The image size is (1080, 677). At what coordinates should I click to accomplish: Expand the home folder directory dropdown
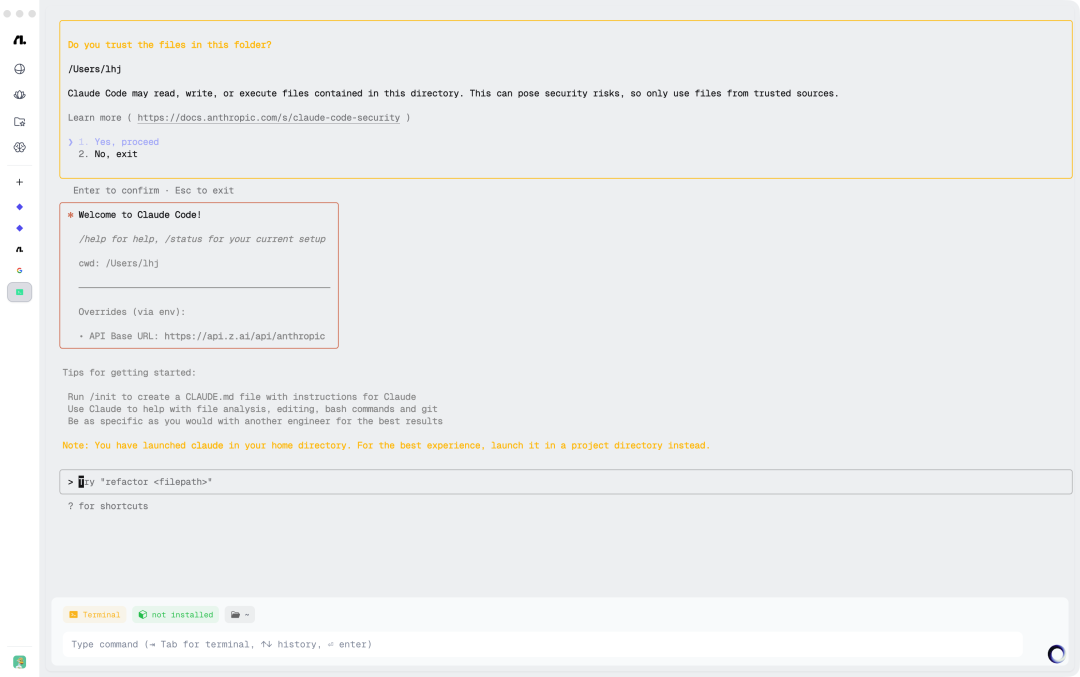click(x=239, y=615)
